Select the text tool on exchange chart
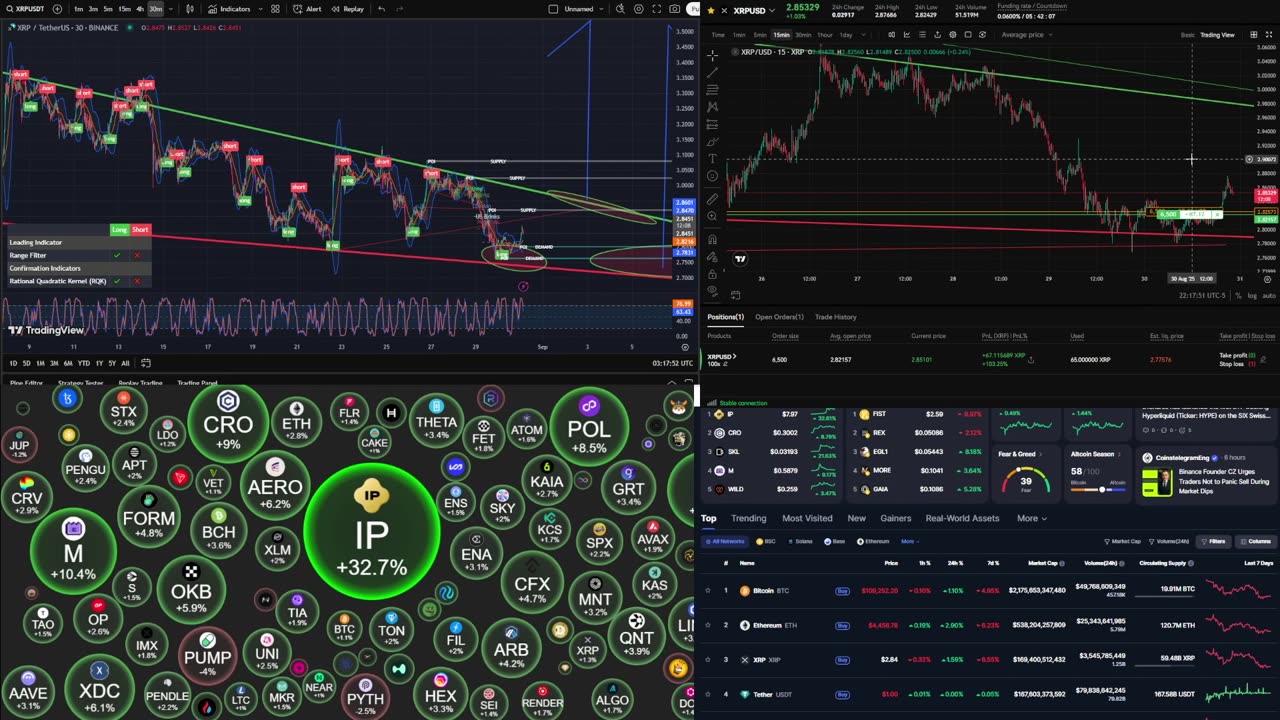This screenshot has height=720, width=1280. pyautogui.click(x=713, y=158)
